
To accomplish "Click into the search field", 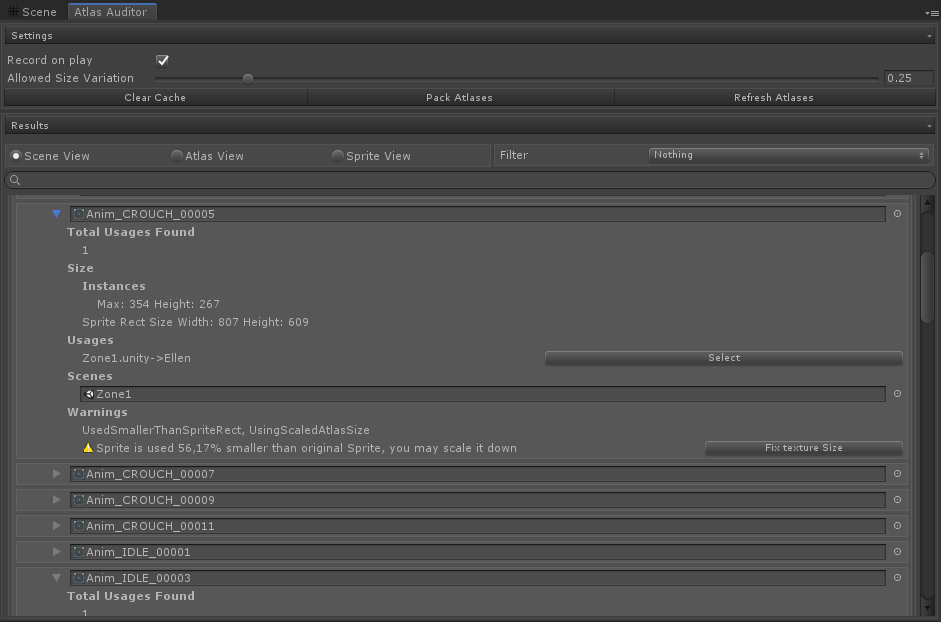I will (x=470, y=181).
